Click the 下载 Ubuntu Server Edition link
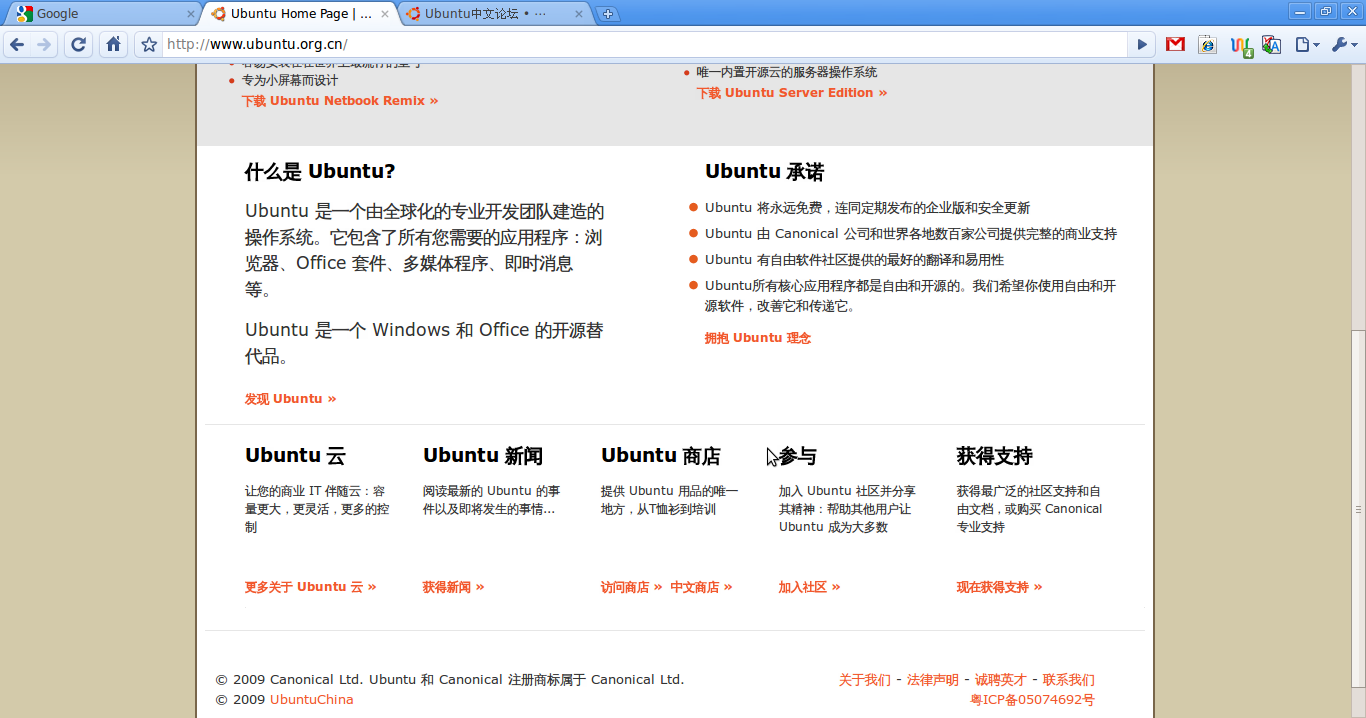Image resolution: width=1366 pixels, height=718 pixels. point(792,93)
